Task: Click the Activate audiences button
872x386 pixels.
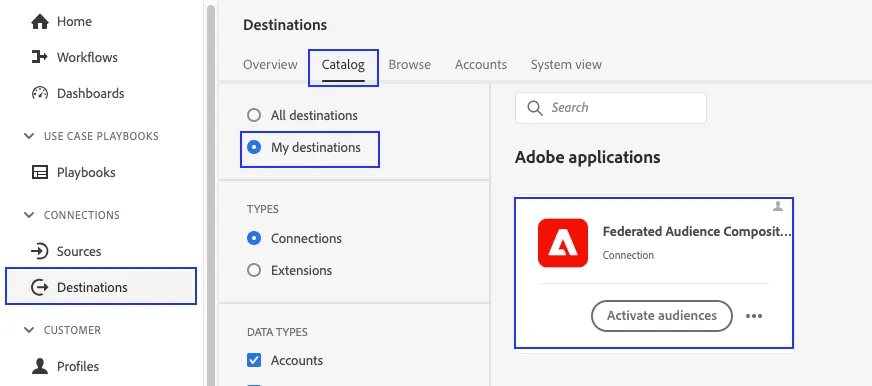Action: pos(662,316)
